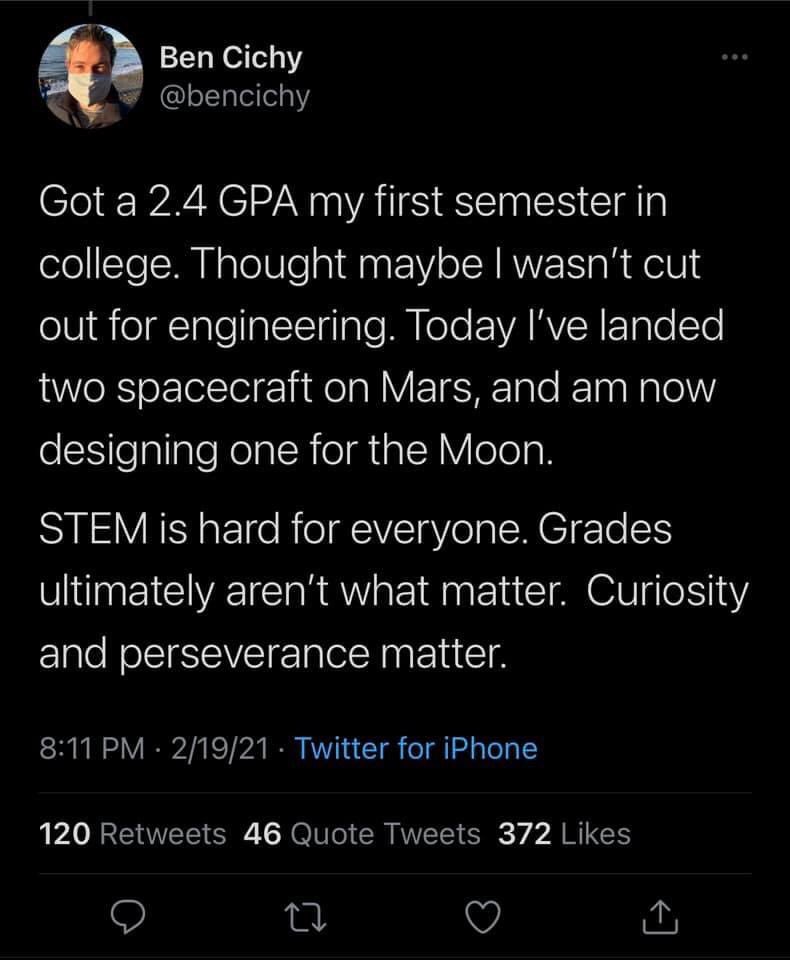790x960 pixels.
Task: Open the @bencichy handle
Action: tap(235, 96)
